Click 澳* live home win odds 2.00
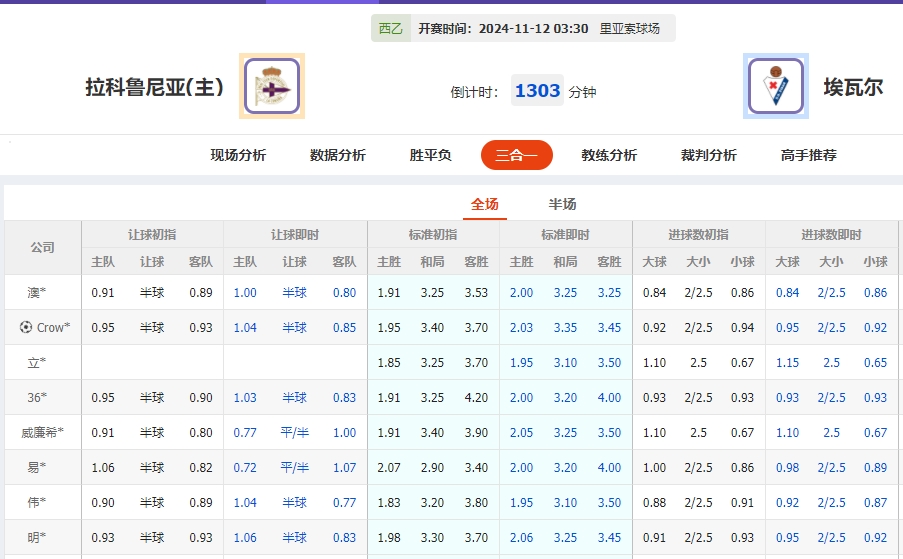Screen dimensions: 903x559 [x=521, y=293]
